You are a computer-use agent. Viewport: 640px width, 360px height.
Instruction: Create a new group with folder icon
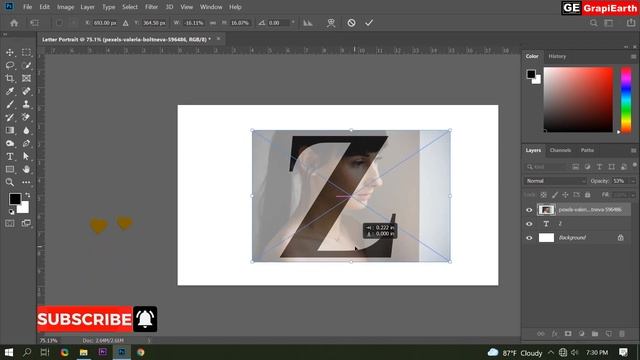(x=595, y=333)
